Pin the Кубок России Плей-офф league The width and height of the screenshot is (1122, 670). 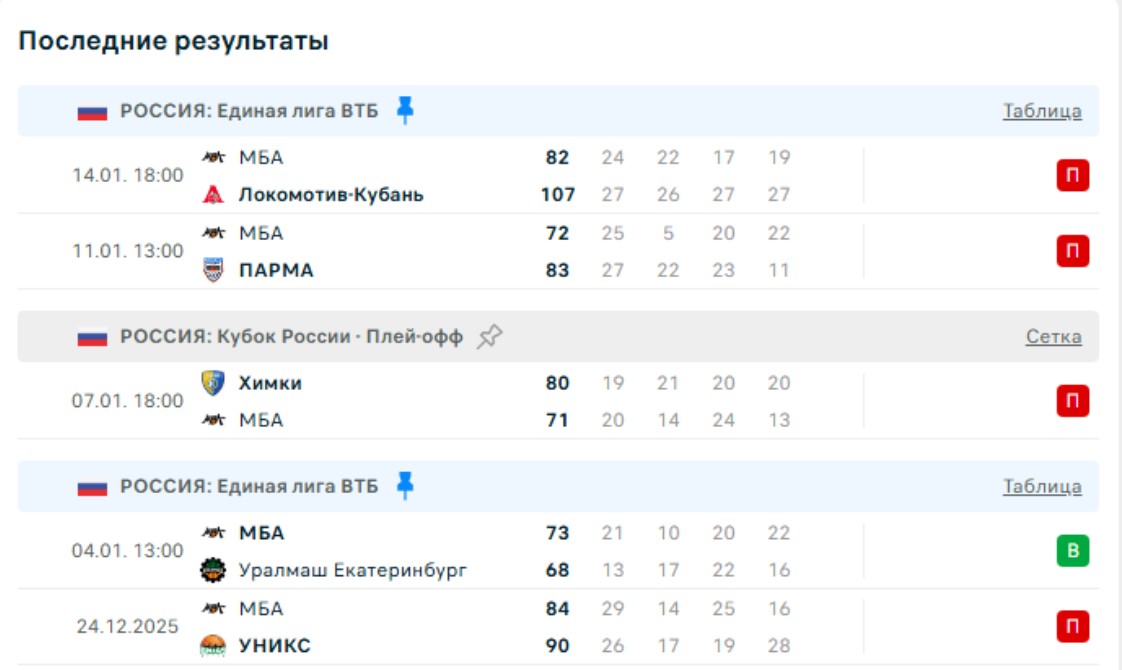click(489, 337)
